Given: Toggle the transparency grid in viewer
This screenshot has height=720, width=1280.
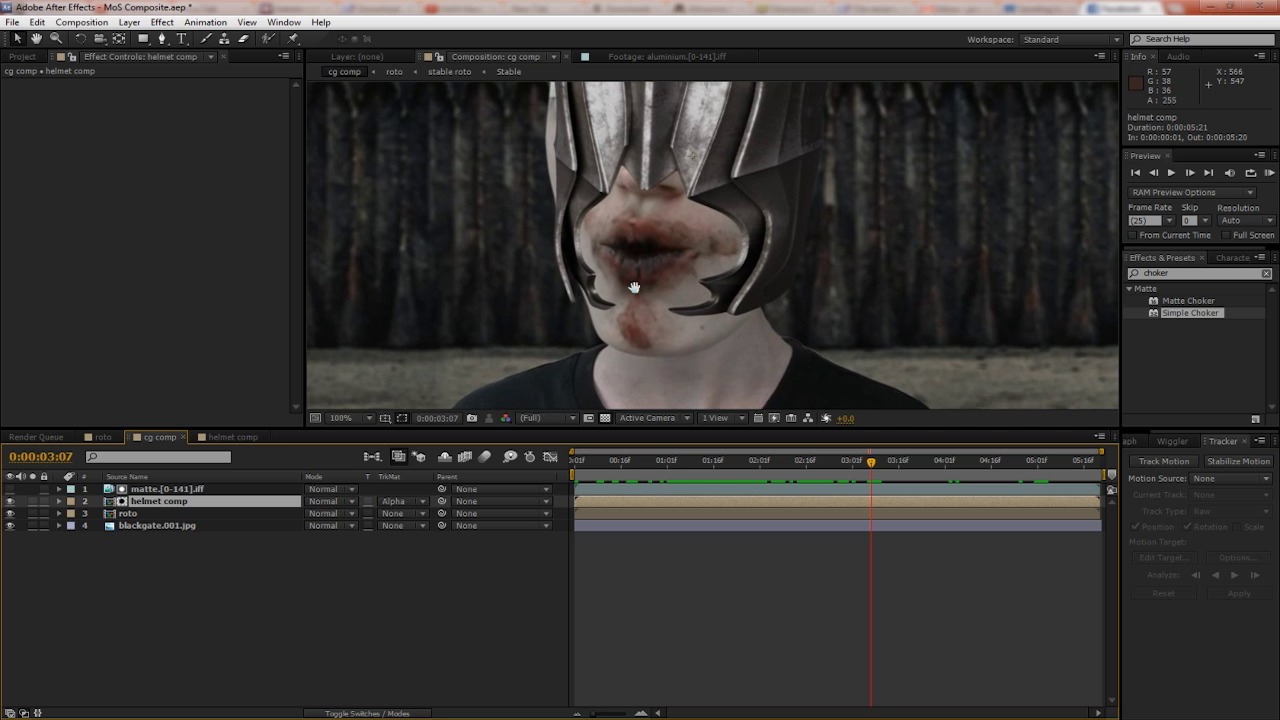Looking at the screenshot, I should (605, 418).
